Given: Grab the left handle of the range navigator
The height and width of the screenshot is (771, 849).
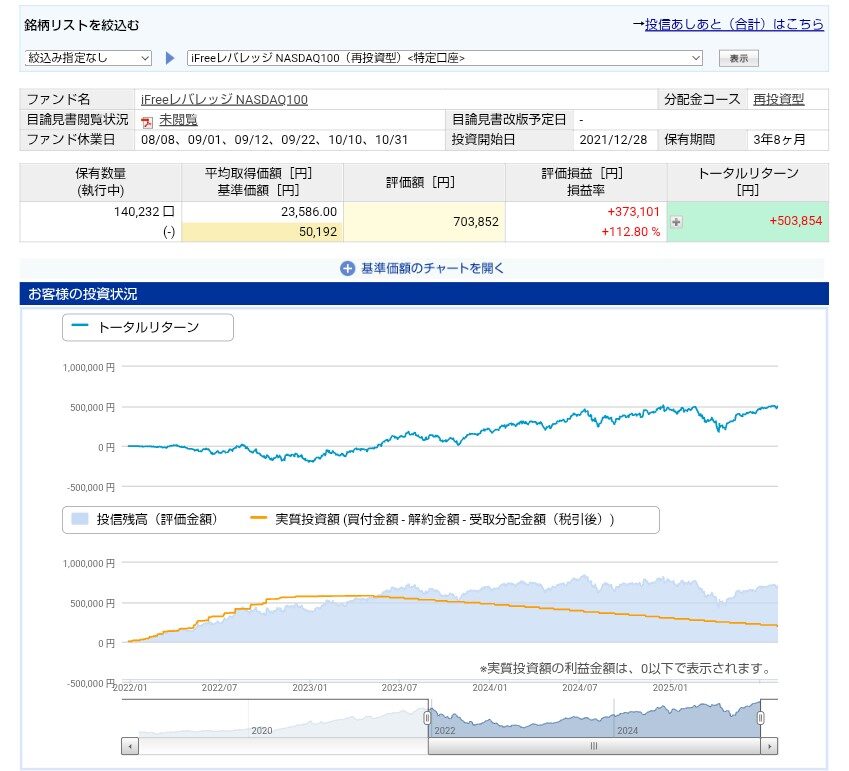Looking at the screenshot, I should [x=427, y=718].
